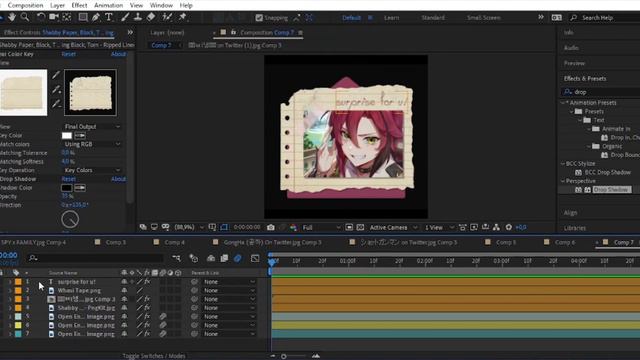Reset the Drop Shadow effect
Screen dimensions: 640x360
pos(69,179)
